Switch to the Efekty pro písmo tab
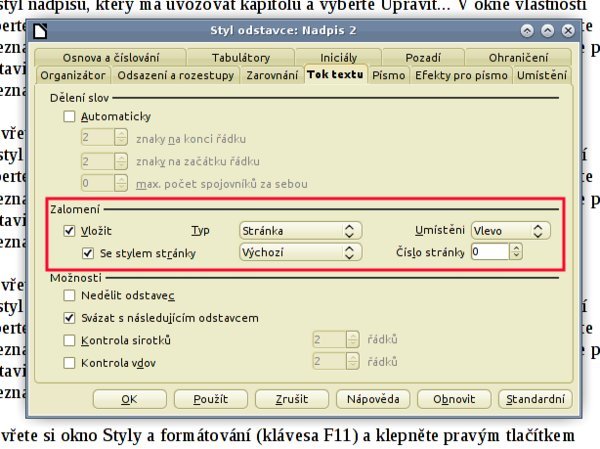This screenshot has width=600, height=449. click(461, 75)
